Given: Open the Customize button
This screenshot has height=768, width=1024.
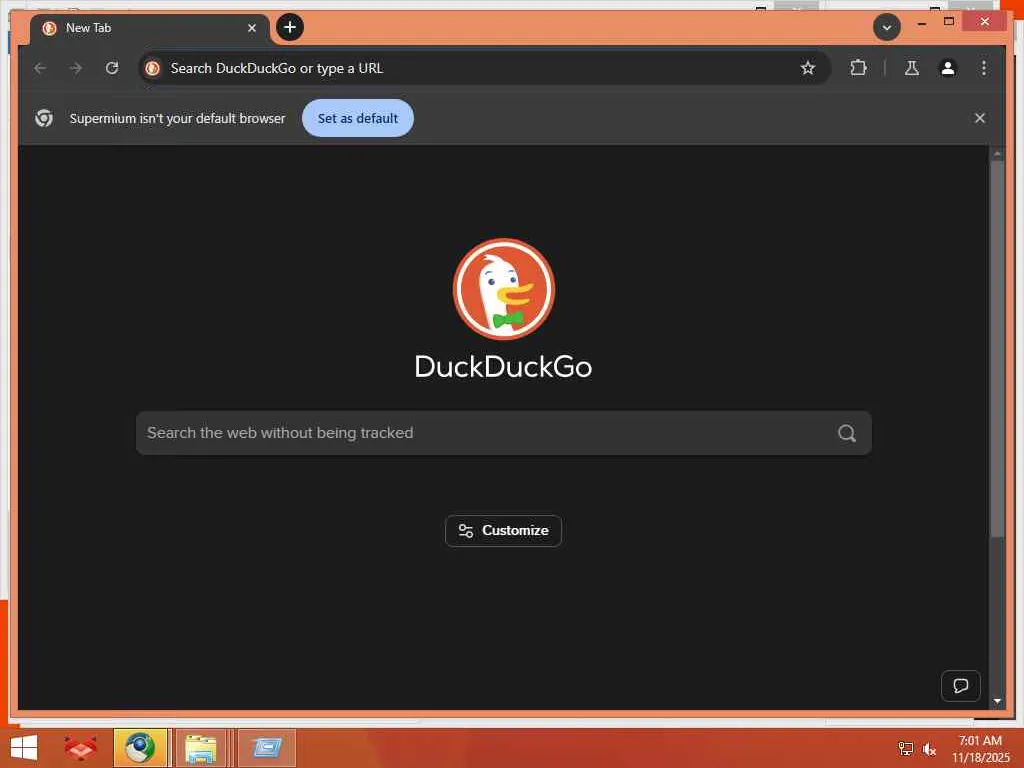Looking at the screenshot, I should click(x=504, y=531).
